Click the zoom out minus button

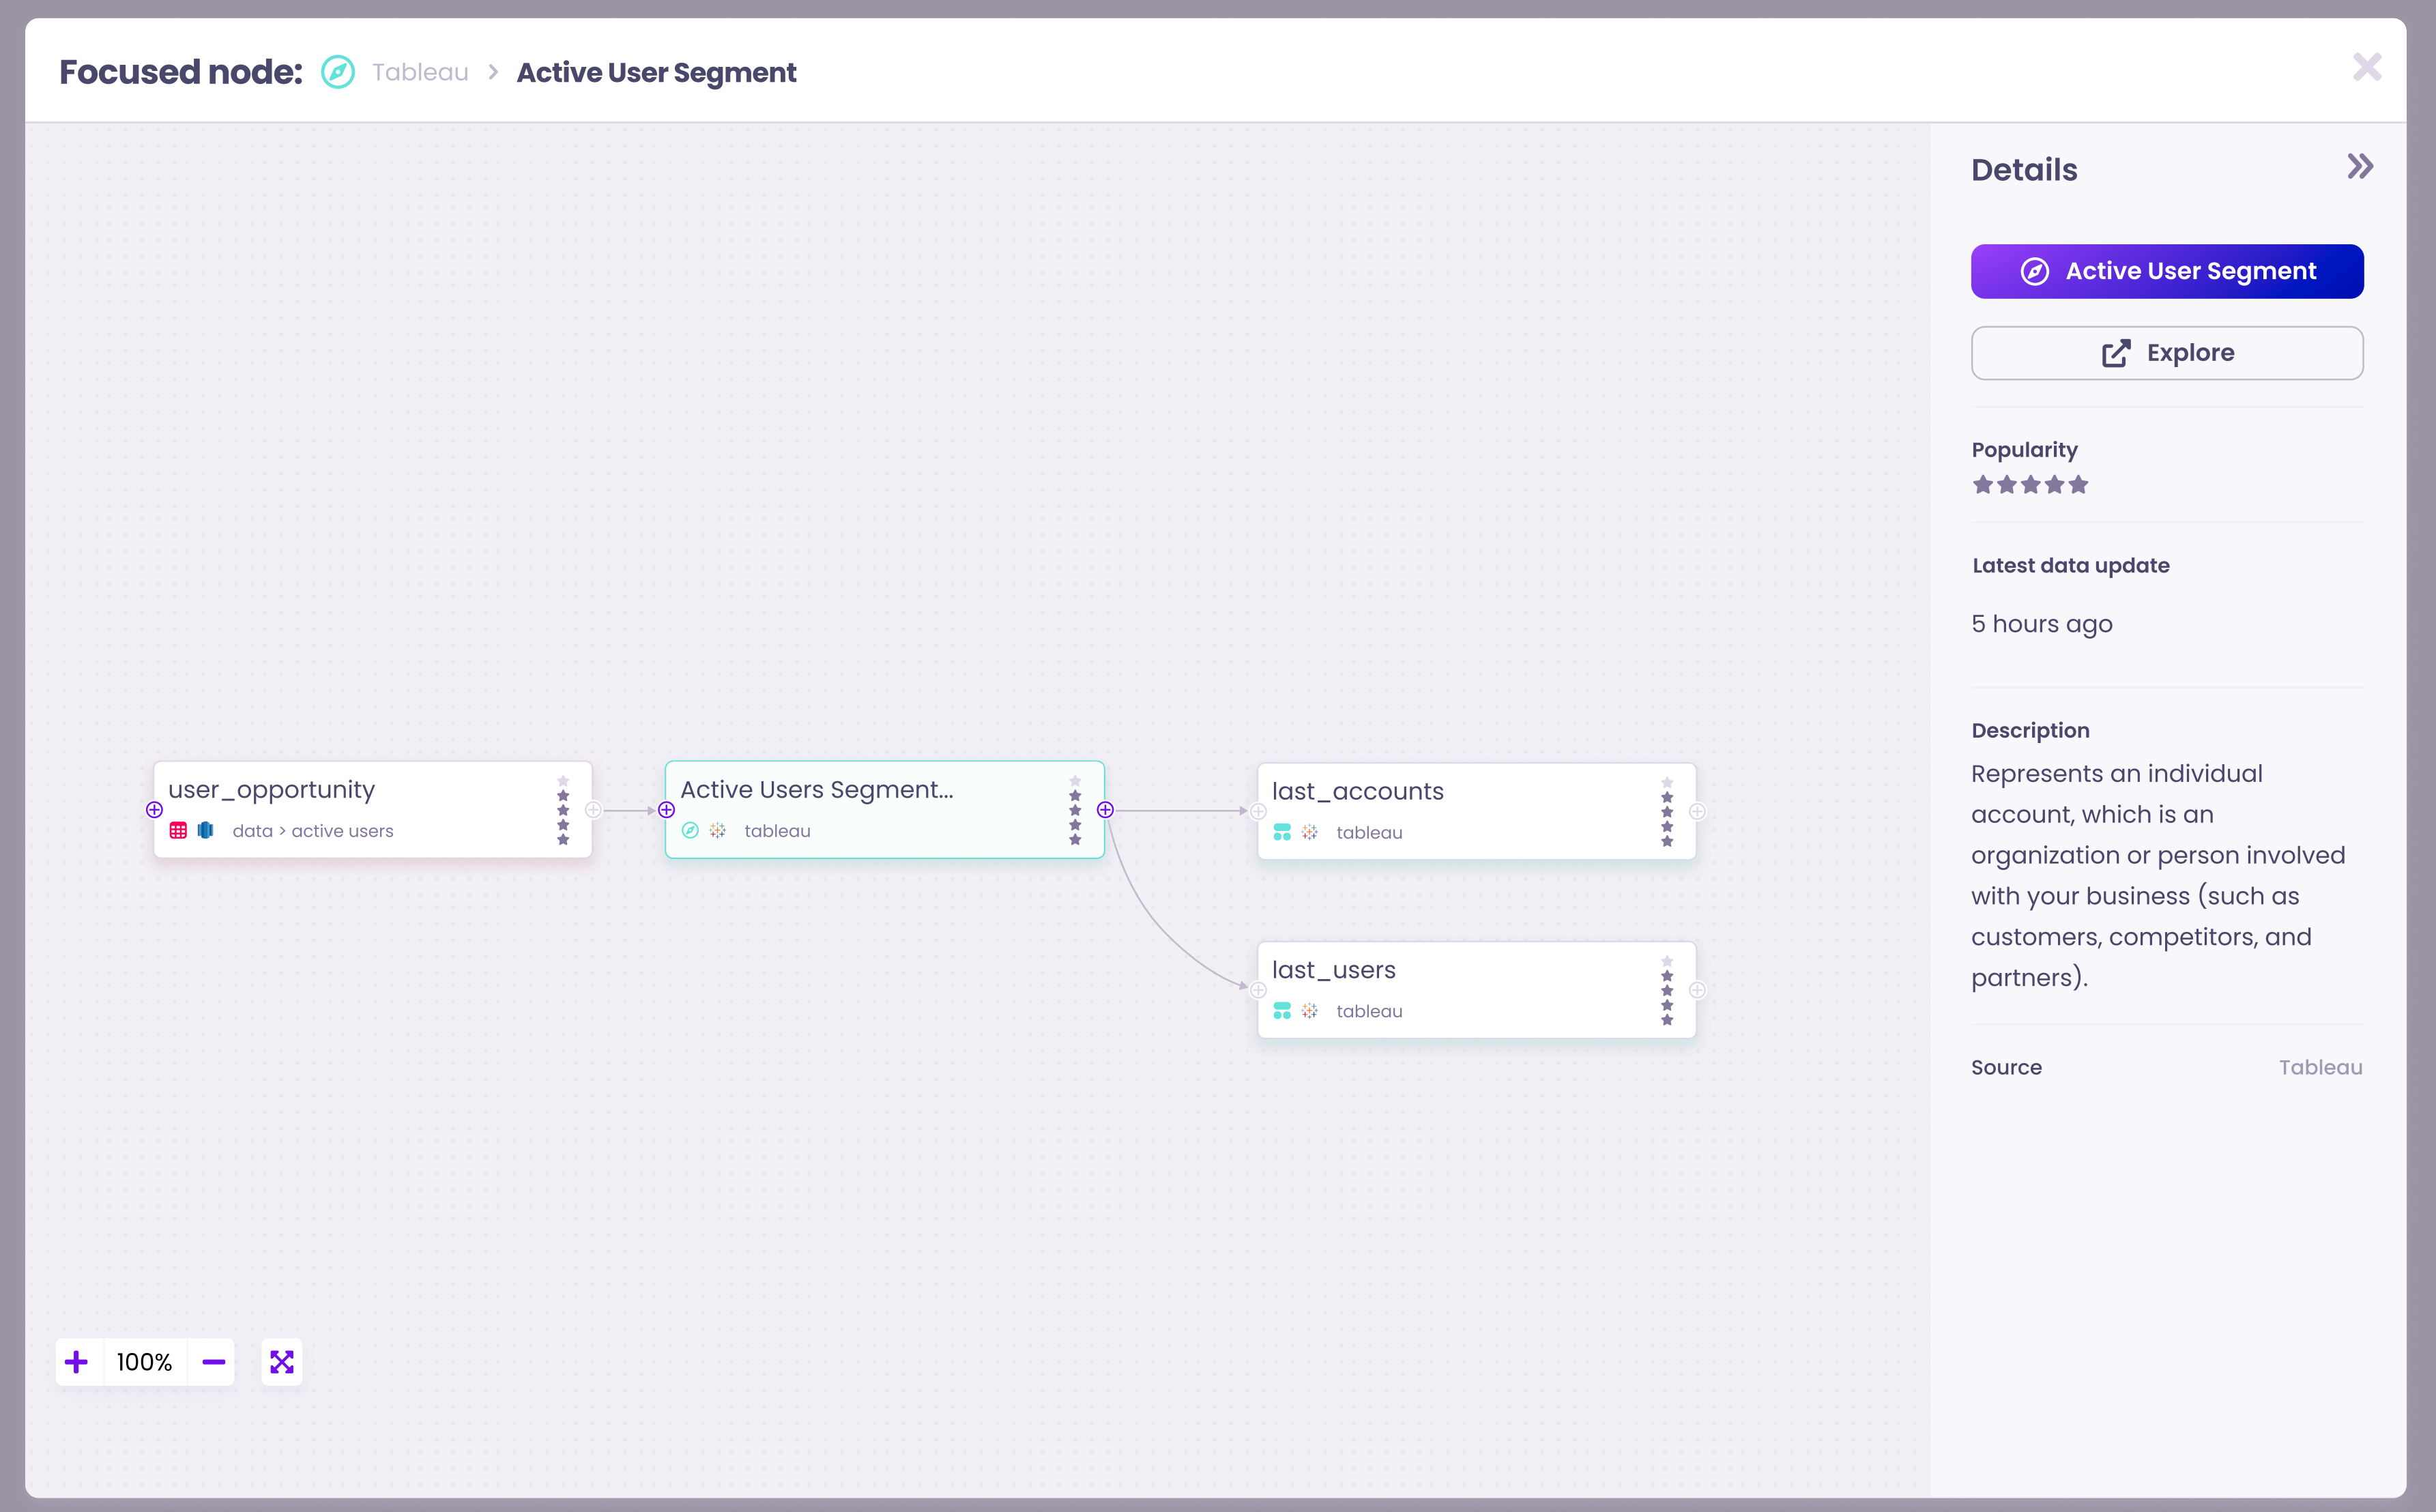(213, 1362)
